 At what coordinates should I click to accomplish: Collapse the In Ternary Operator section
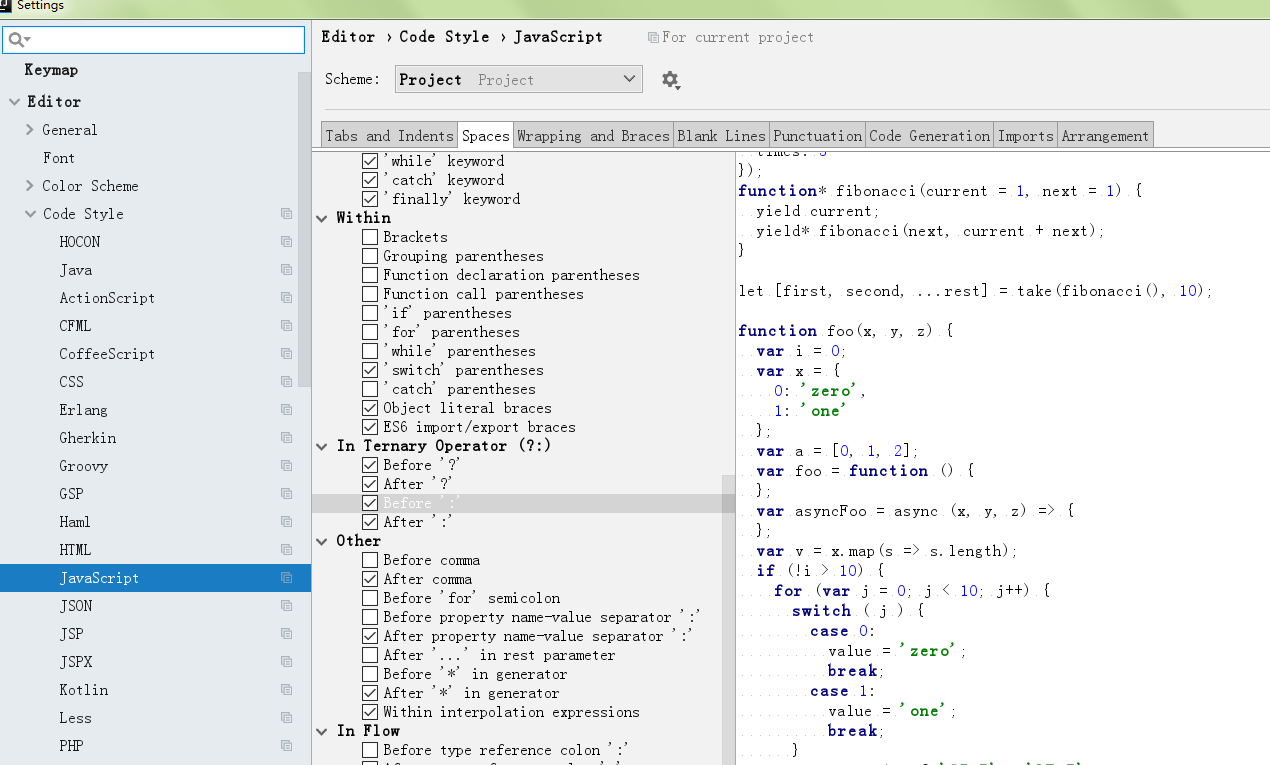tap(323, 446)
